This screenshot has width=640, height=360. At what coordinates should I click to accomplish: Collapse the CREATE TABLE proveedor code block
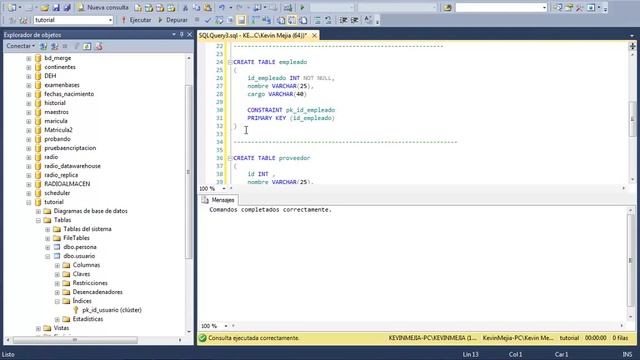(x=230, y=158)
